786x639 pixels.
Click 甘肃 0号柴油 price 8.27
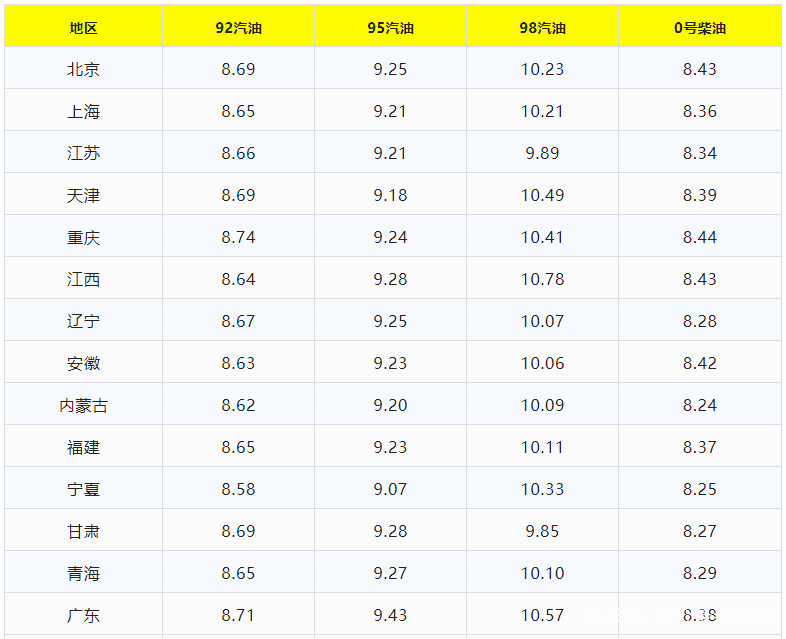(x=700, y=531)
